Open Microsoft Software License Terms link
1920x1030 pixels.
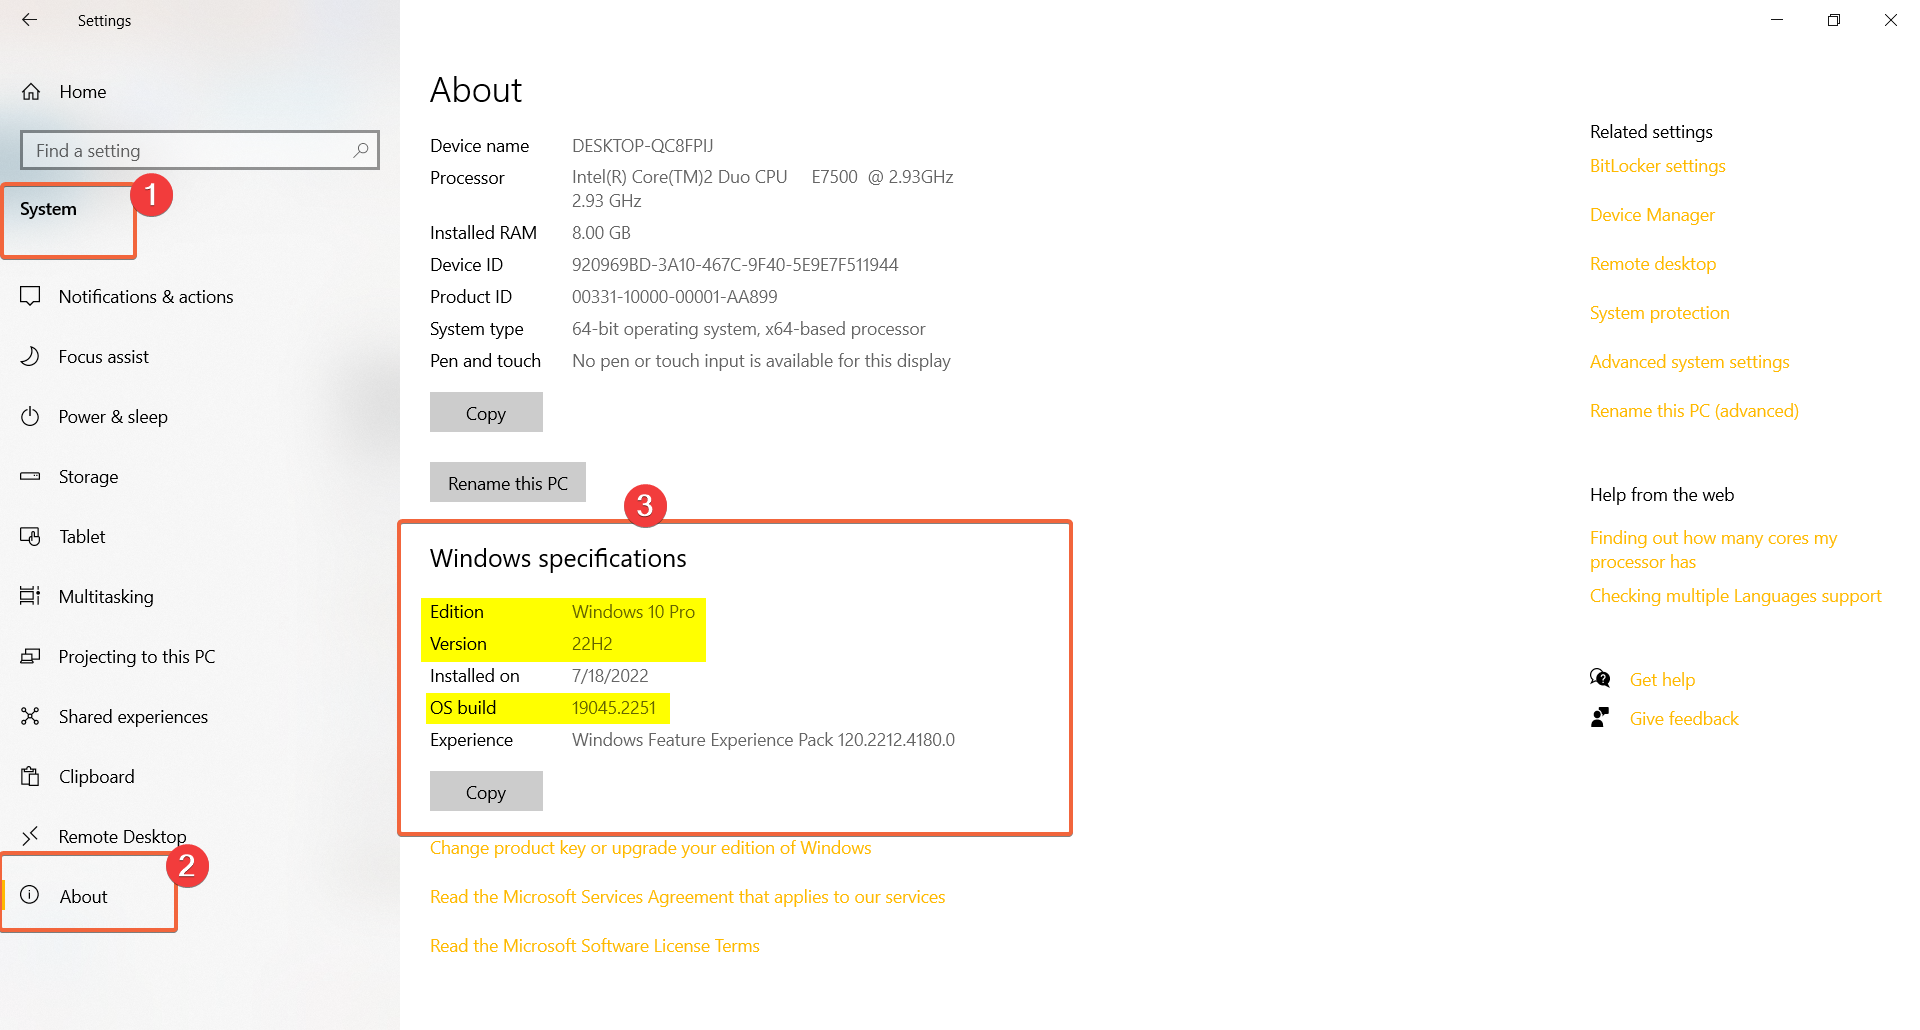click(x=595, y=946)
